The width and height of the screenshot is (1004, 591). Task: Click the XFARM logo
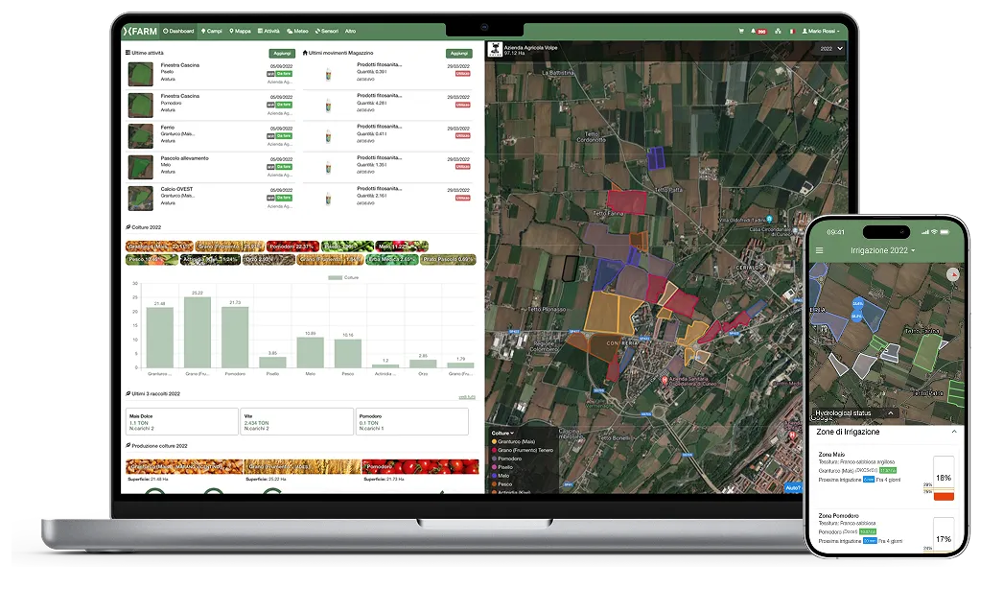(141, 31)
